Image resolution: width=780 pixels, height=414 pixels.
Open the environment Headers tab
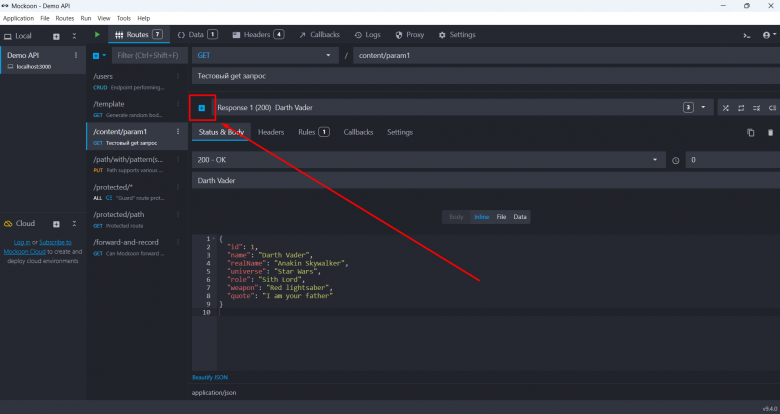[x=258, y=35]
